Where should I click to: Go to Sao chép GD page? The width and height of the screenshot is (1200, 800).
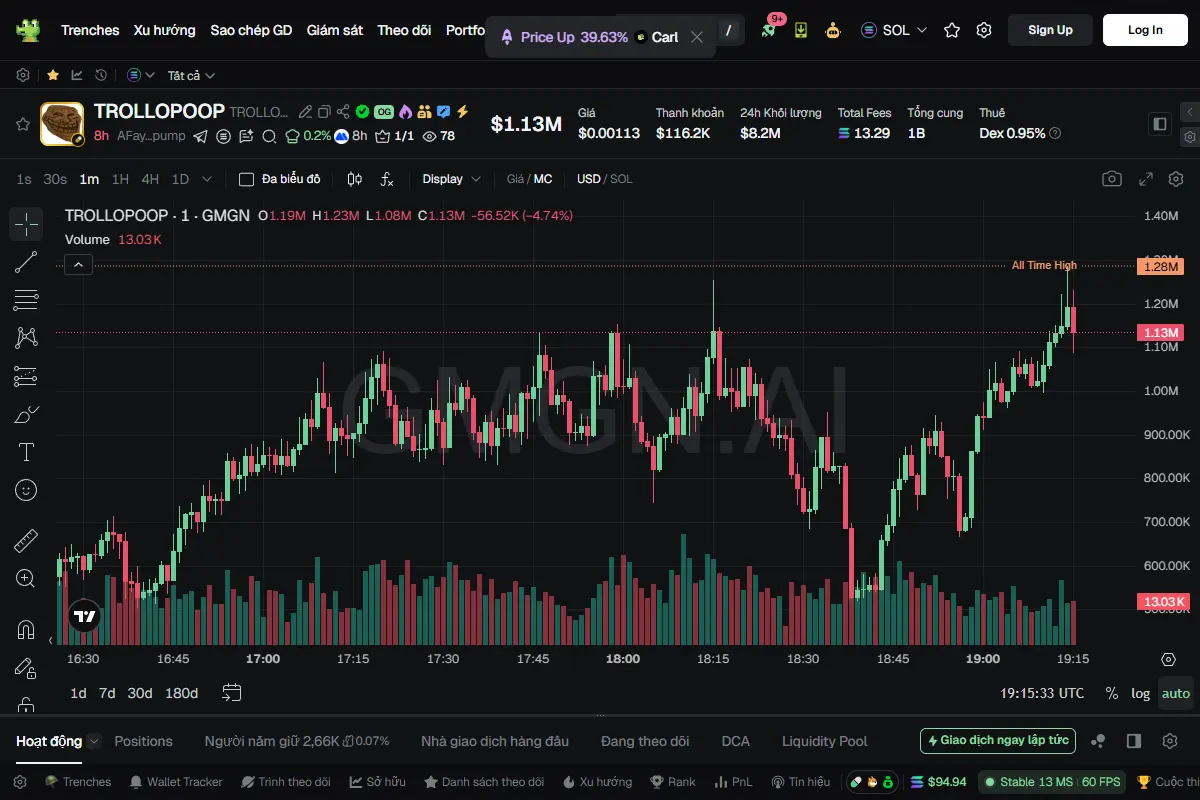251,30
